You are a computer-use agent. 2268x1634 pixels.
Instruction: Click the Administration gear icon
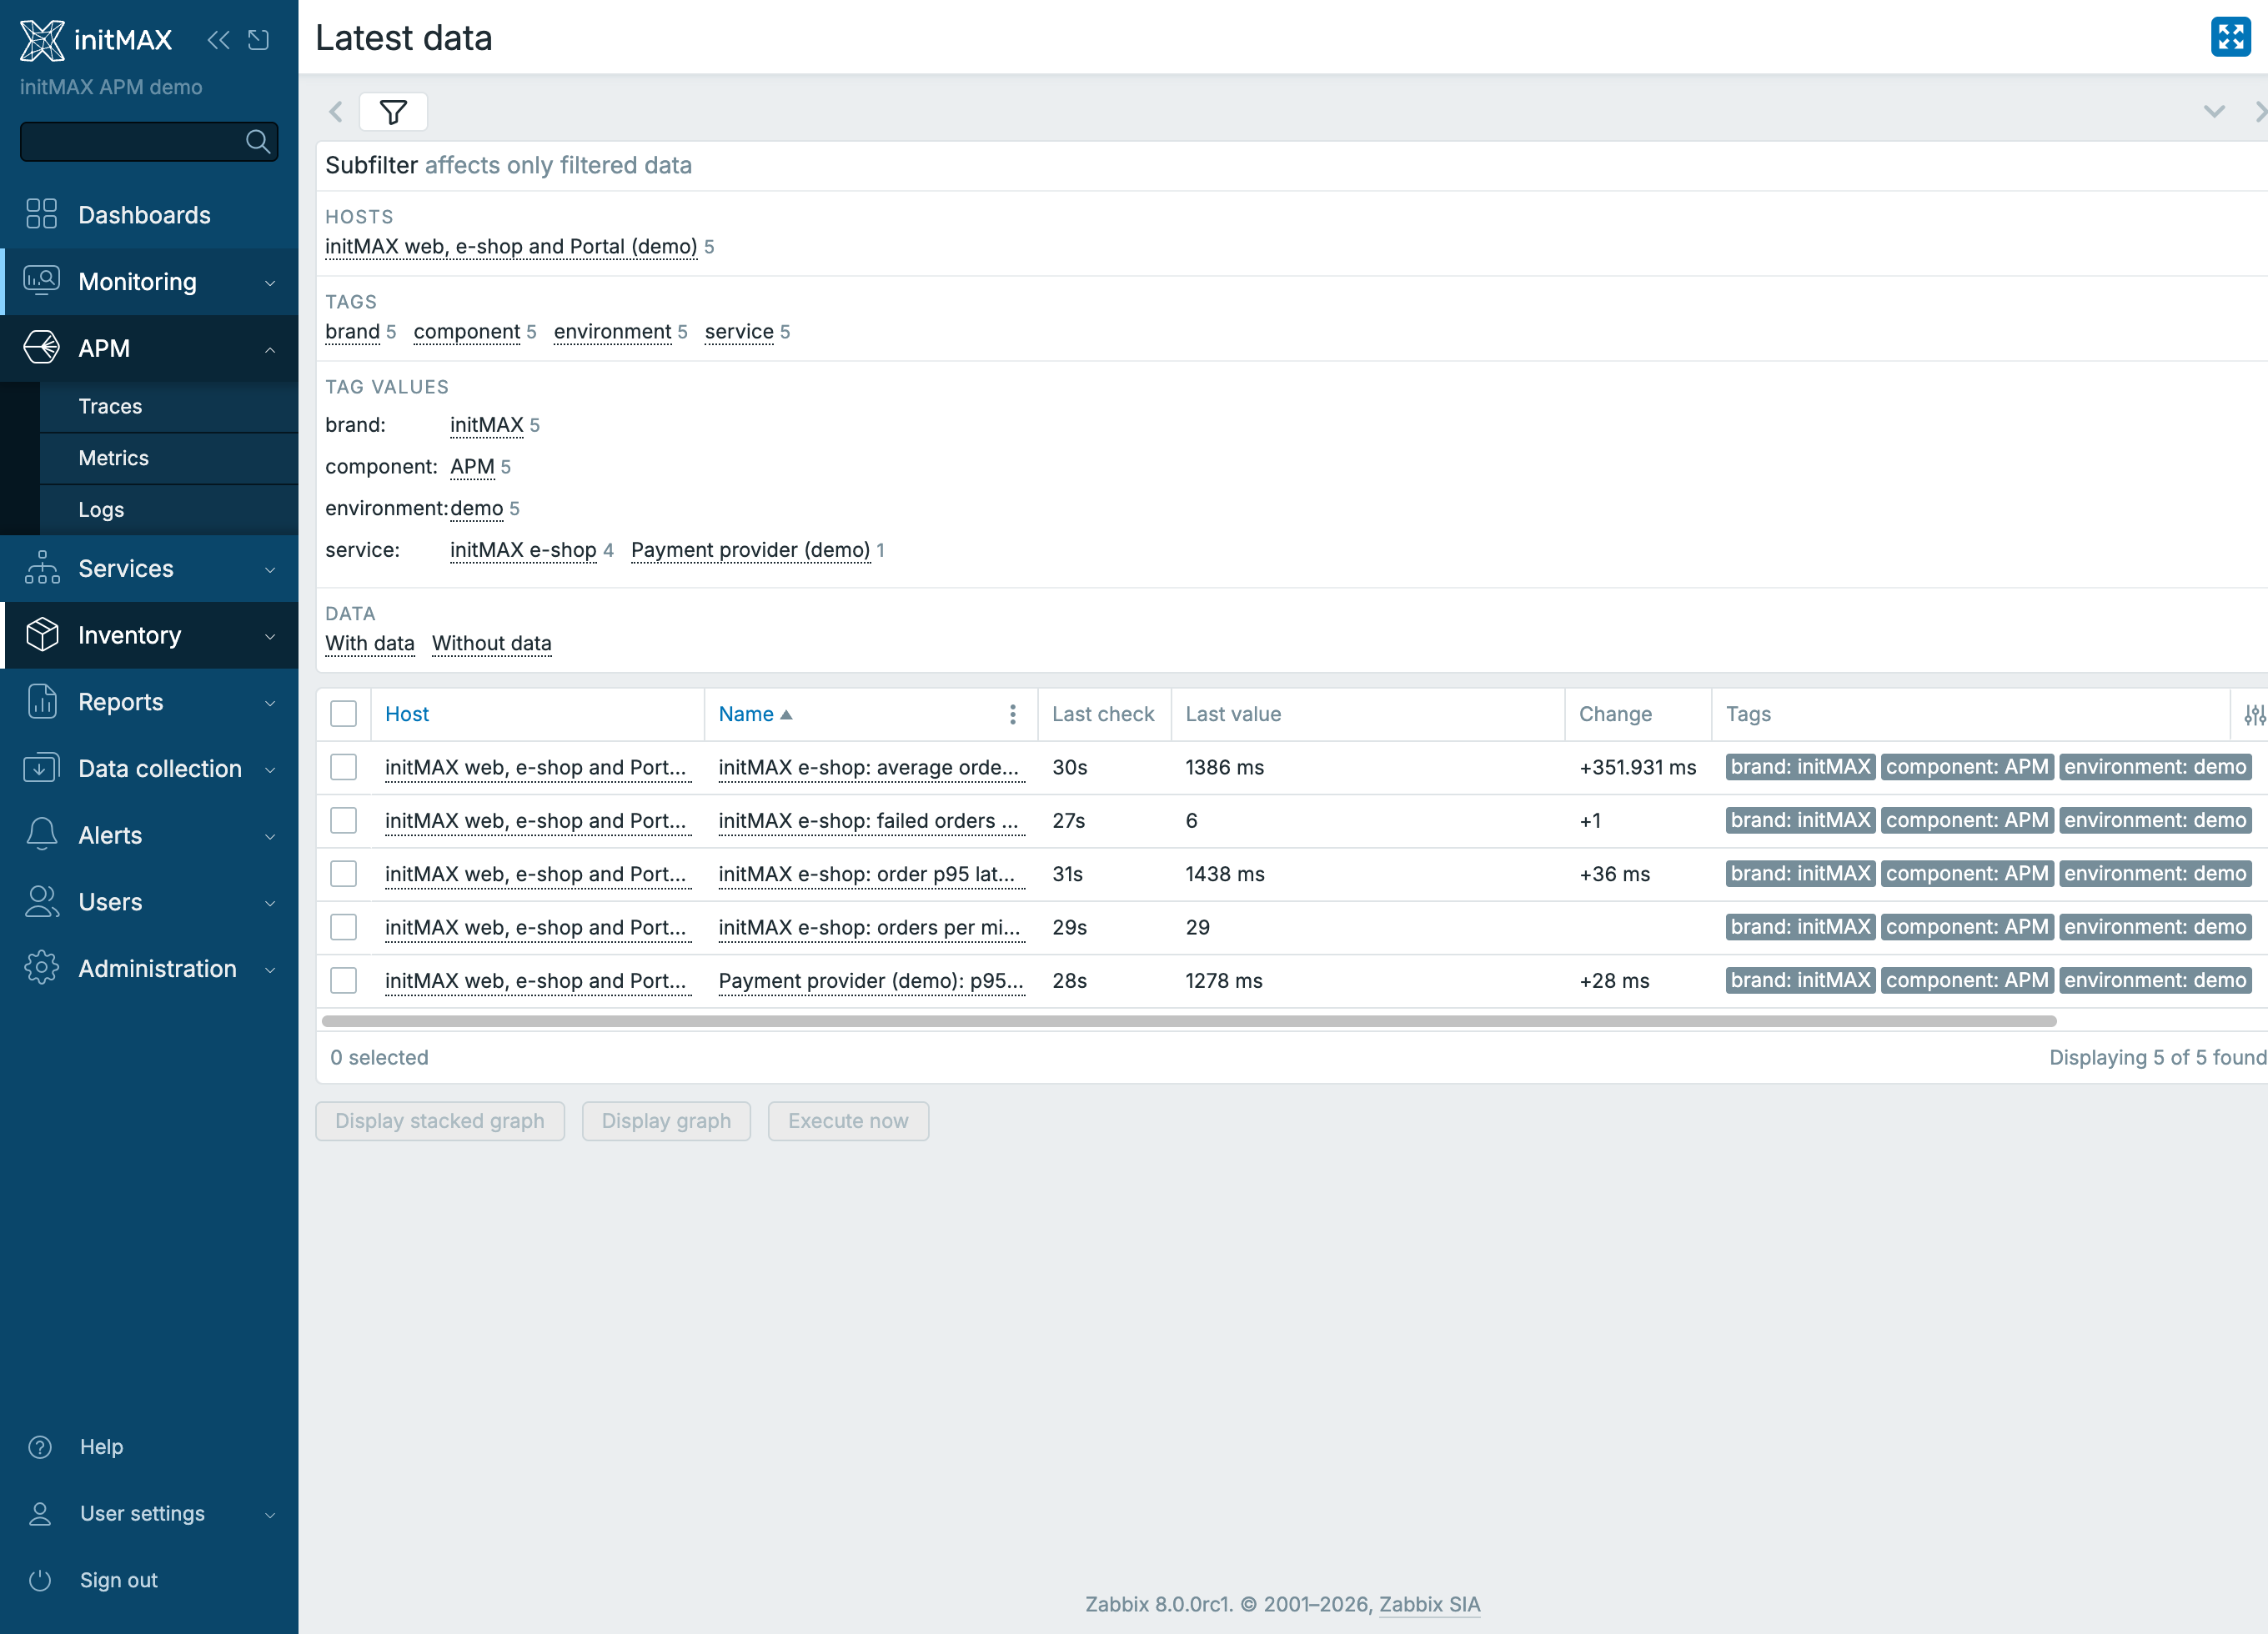41,968
